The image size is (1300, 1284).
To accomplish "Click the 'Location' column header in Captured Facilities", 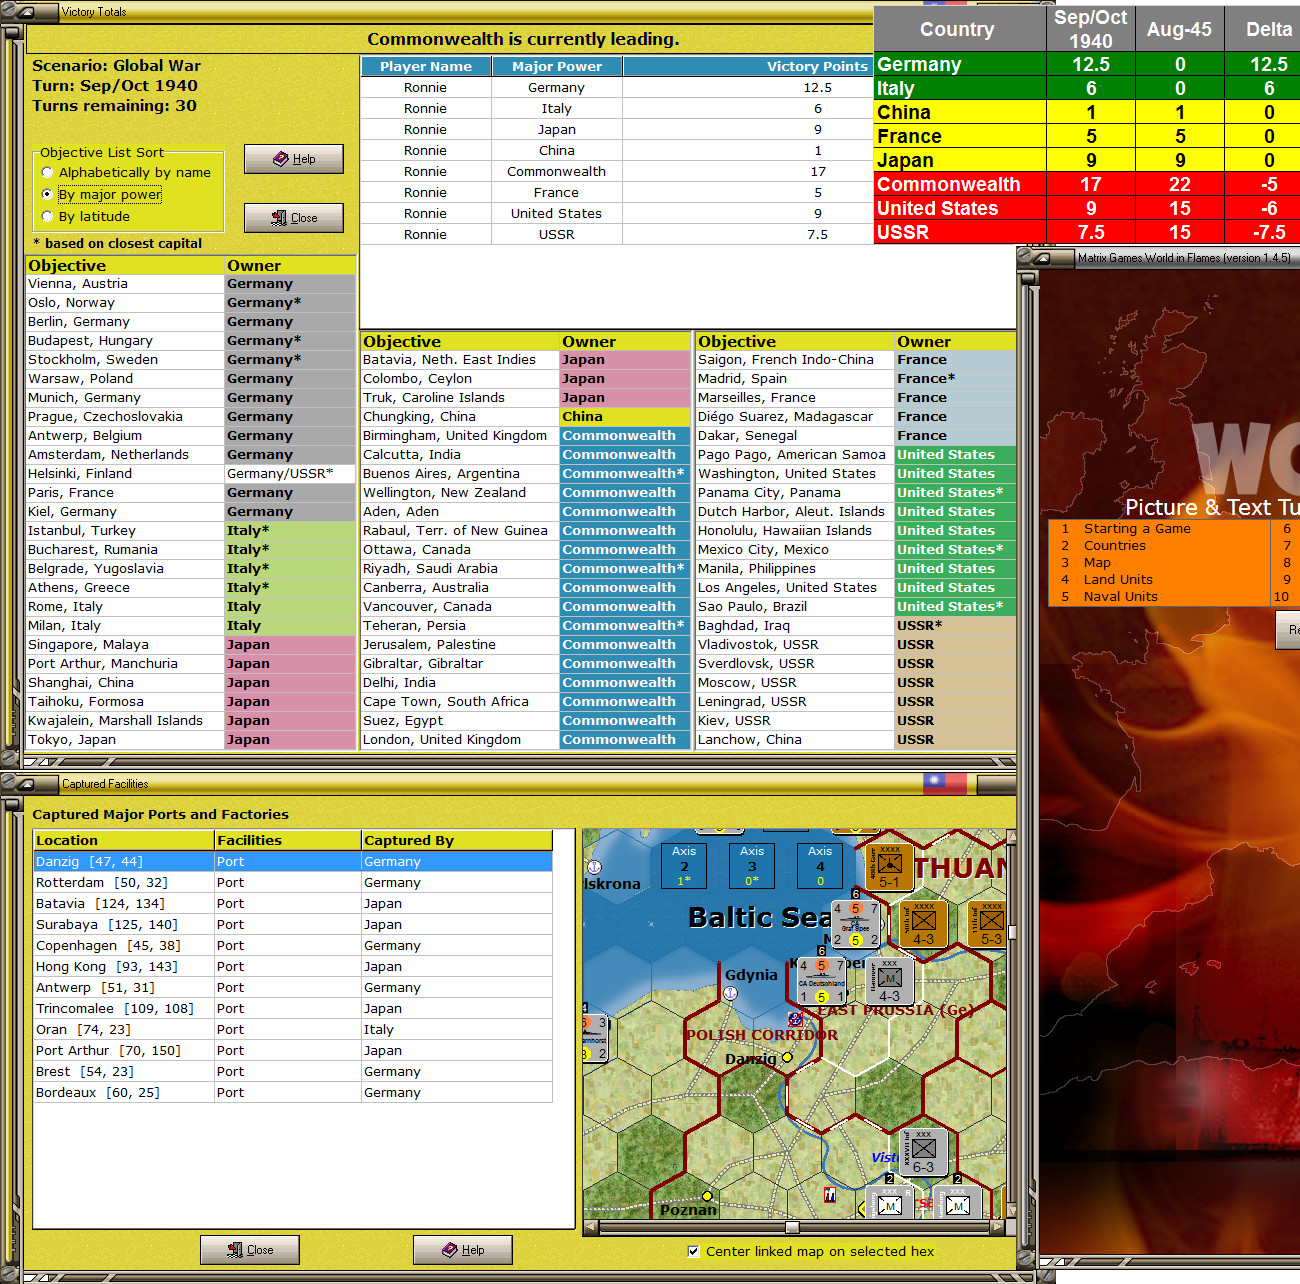I will tap(124, 840).
